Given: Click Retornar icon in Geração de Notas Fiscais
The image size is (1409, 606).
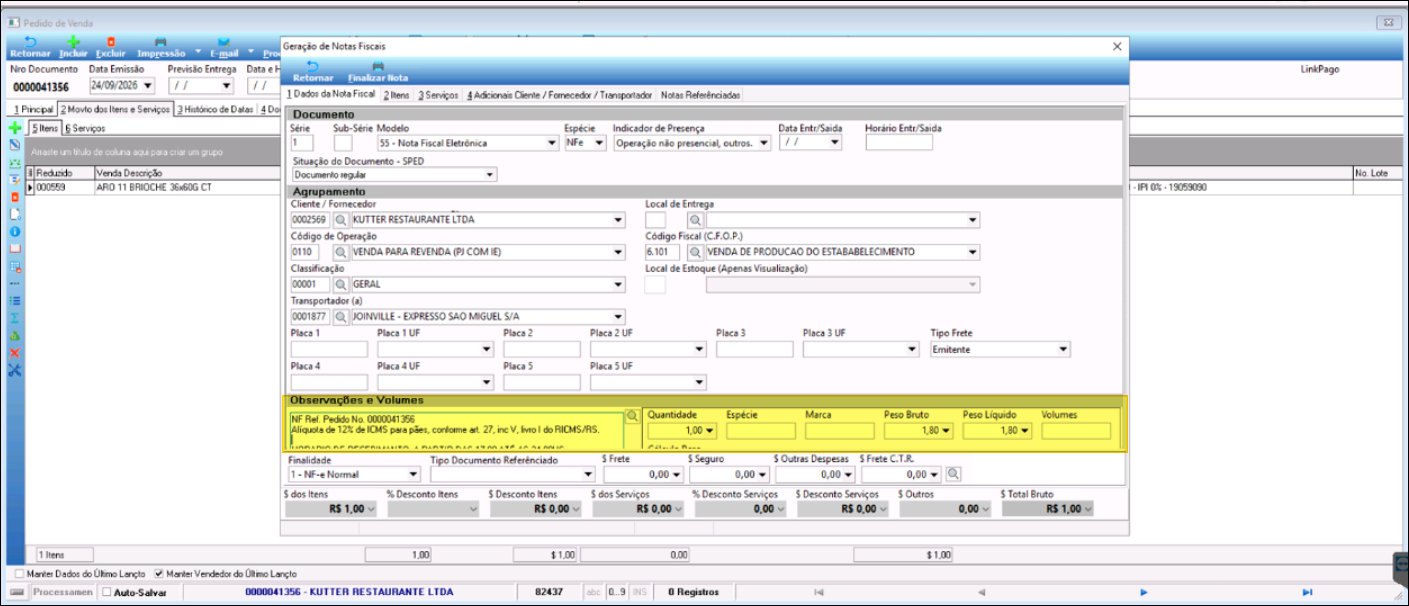Looking at the screenshot, I should coord(313,66).
